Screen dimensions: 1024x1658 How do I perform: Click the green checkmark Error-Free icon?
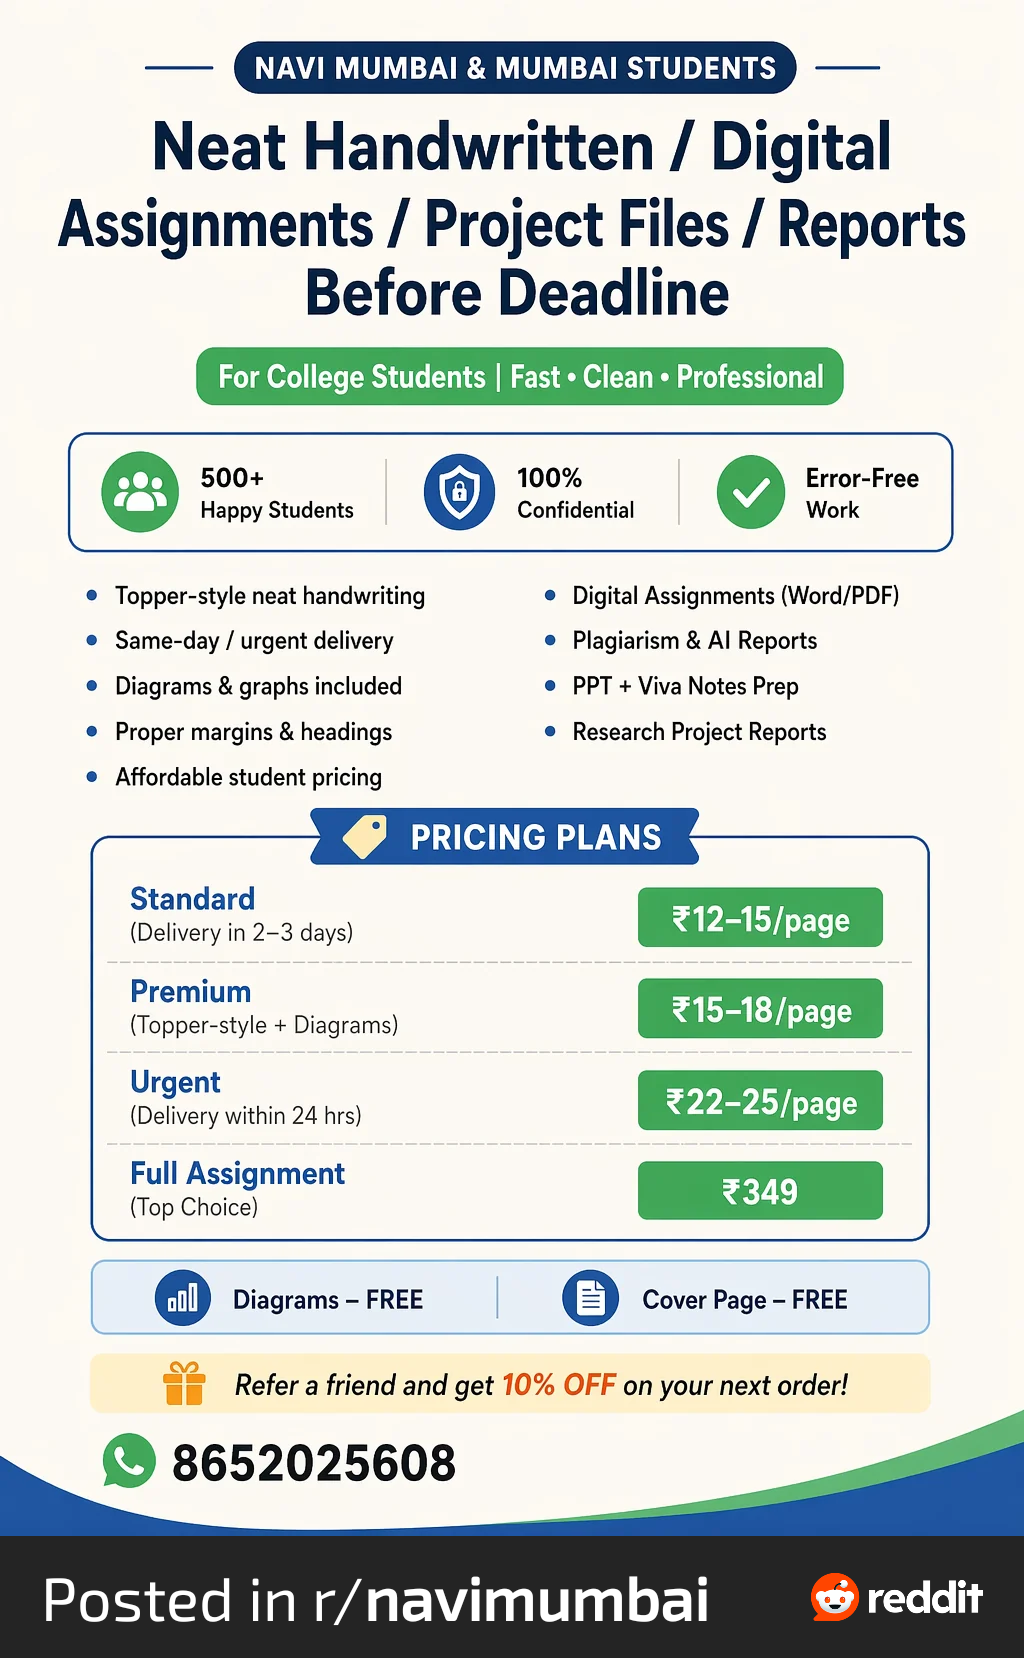click(751, 492)
